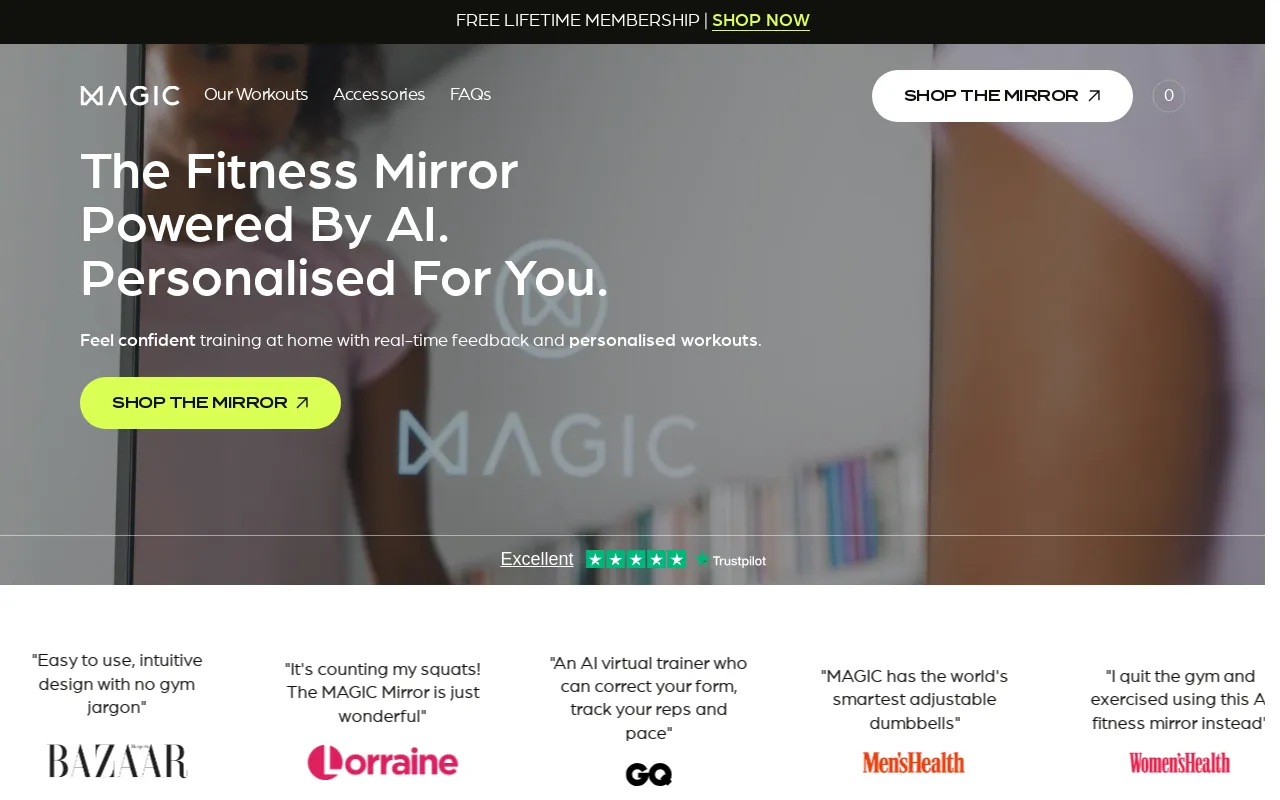Open the Excellent Trustpilot link

click(x=537, y=559)
